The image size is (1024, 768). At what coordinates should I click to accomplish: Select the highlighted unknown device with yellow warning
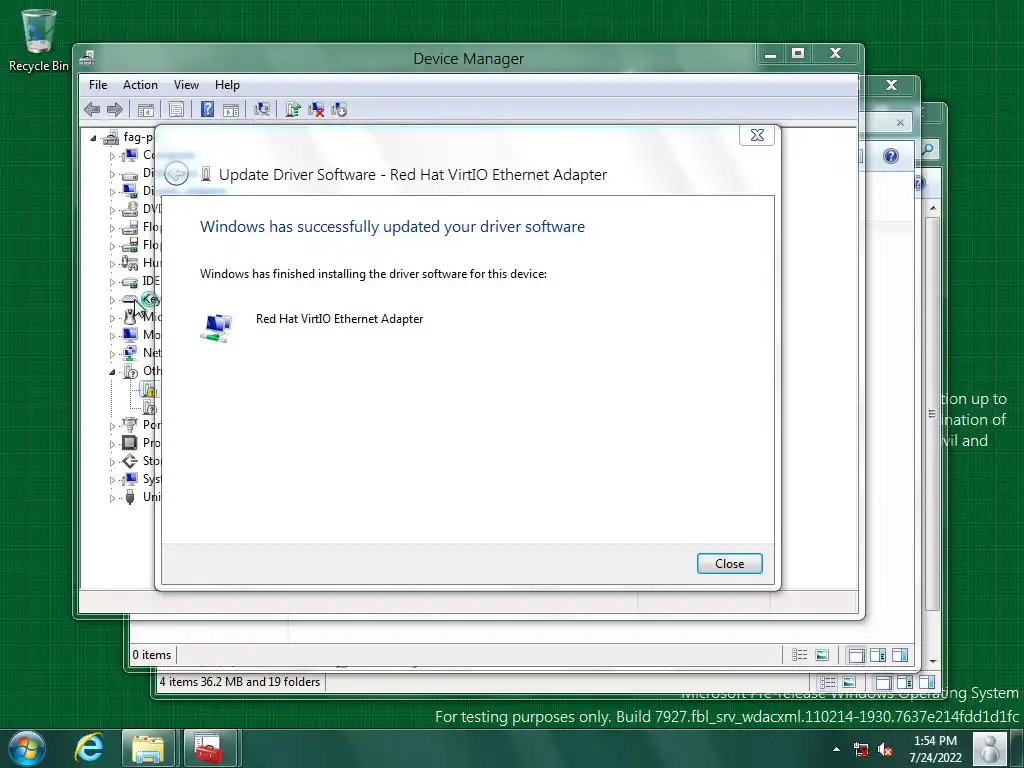(x=150, y=390)
